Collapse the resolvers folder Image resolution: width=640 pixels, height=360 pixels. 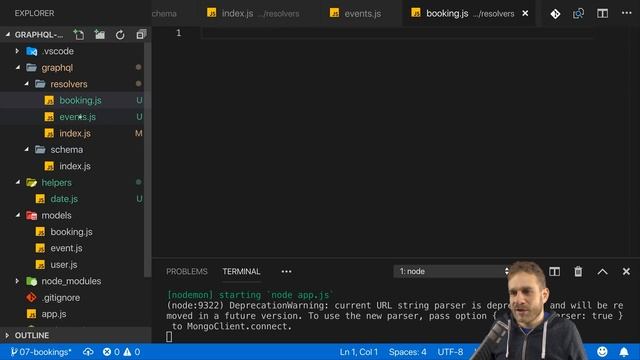click(x=27, y=84)
